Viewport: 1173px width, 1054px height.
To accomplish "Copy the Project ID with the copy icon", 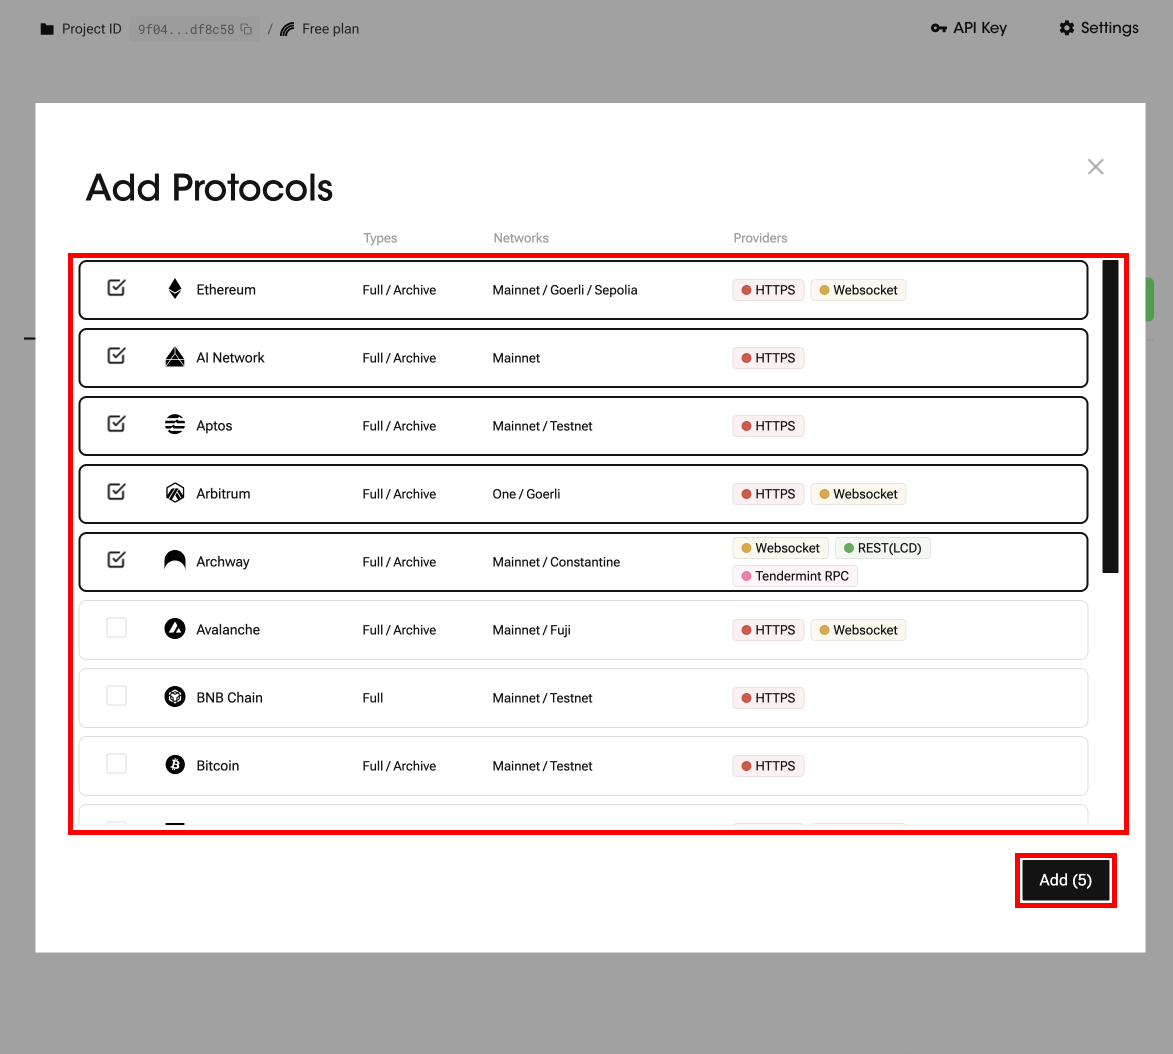I will (246, 29).
